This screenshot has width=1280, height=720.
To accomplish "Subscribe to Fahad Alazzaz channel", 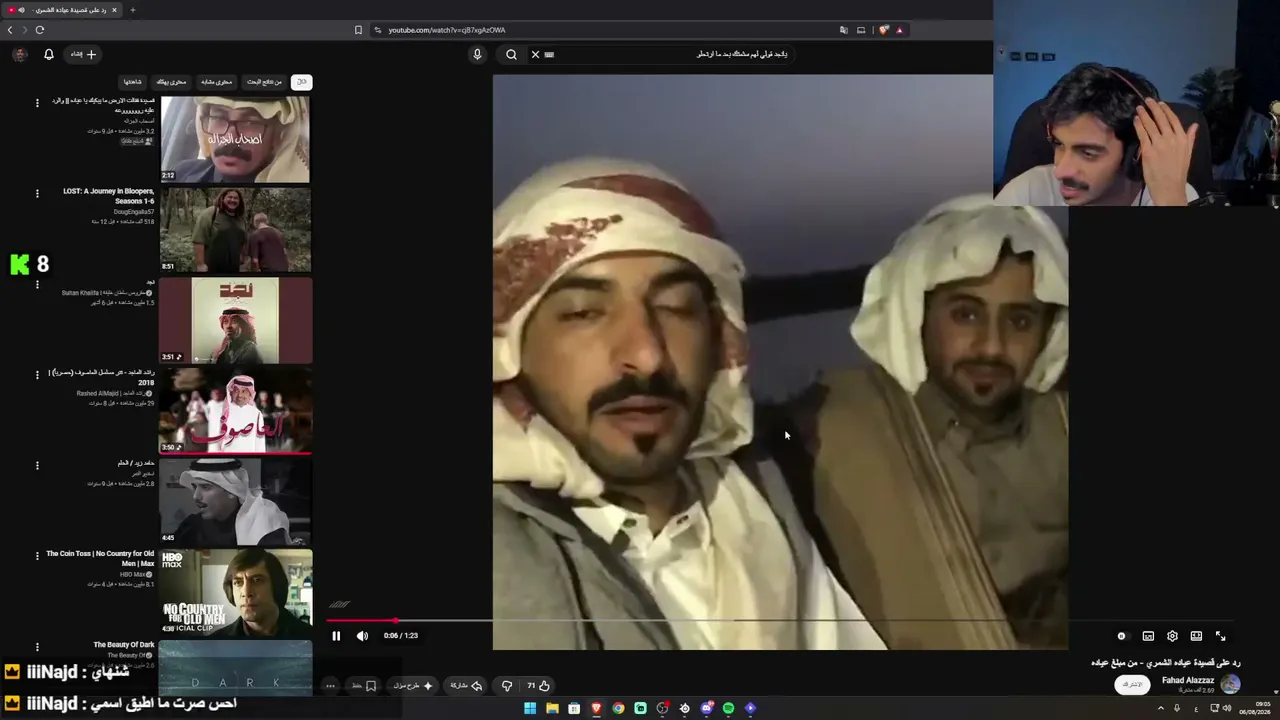I will click(x=1132, y=684).
